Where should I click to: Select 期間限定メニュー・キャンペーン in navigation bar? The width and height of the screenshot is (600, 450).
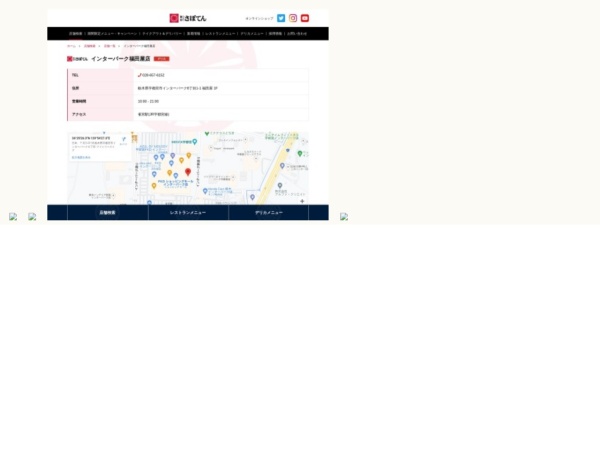[x=112, y=34]
